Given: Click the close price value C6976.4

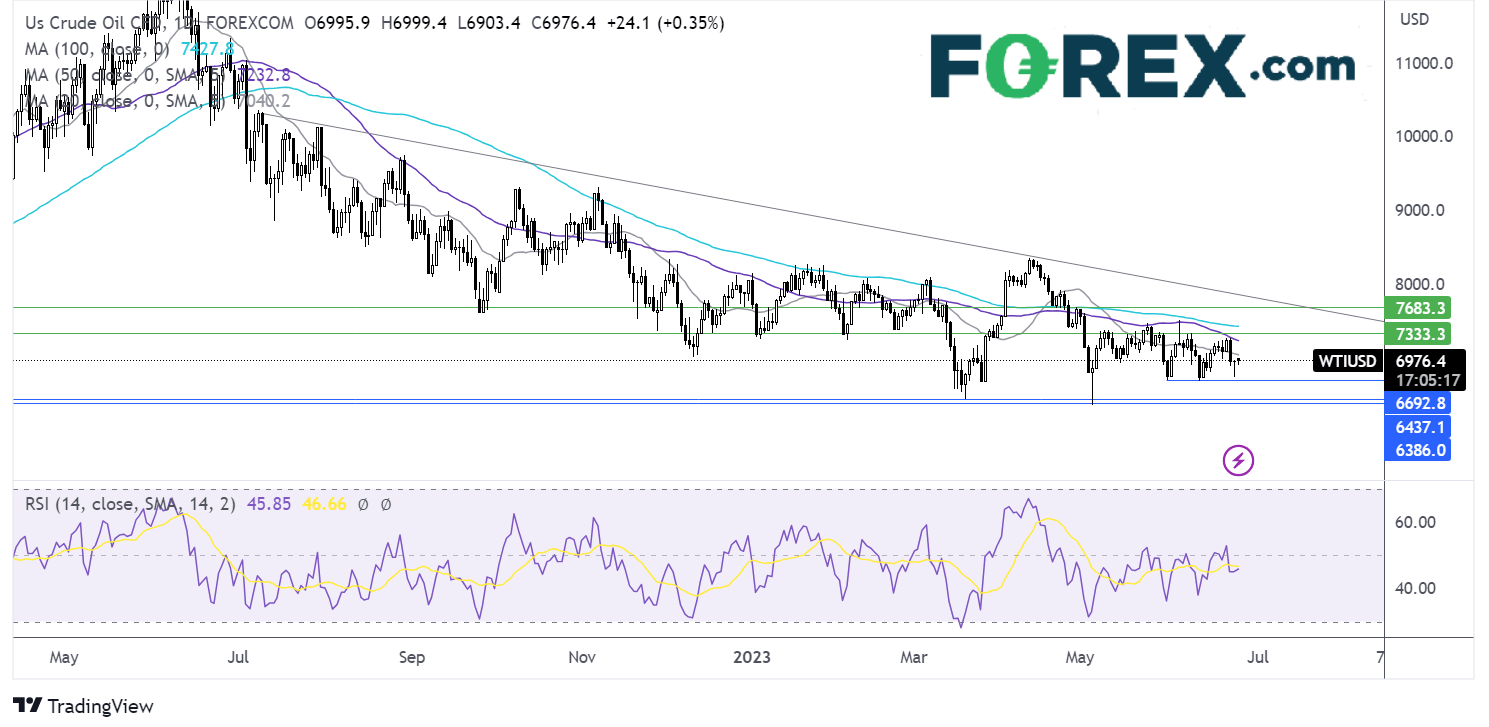Looking at the screenshot, I should tap(564, 22).
